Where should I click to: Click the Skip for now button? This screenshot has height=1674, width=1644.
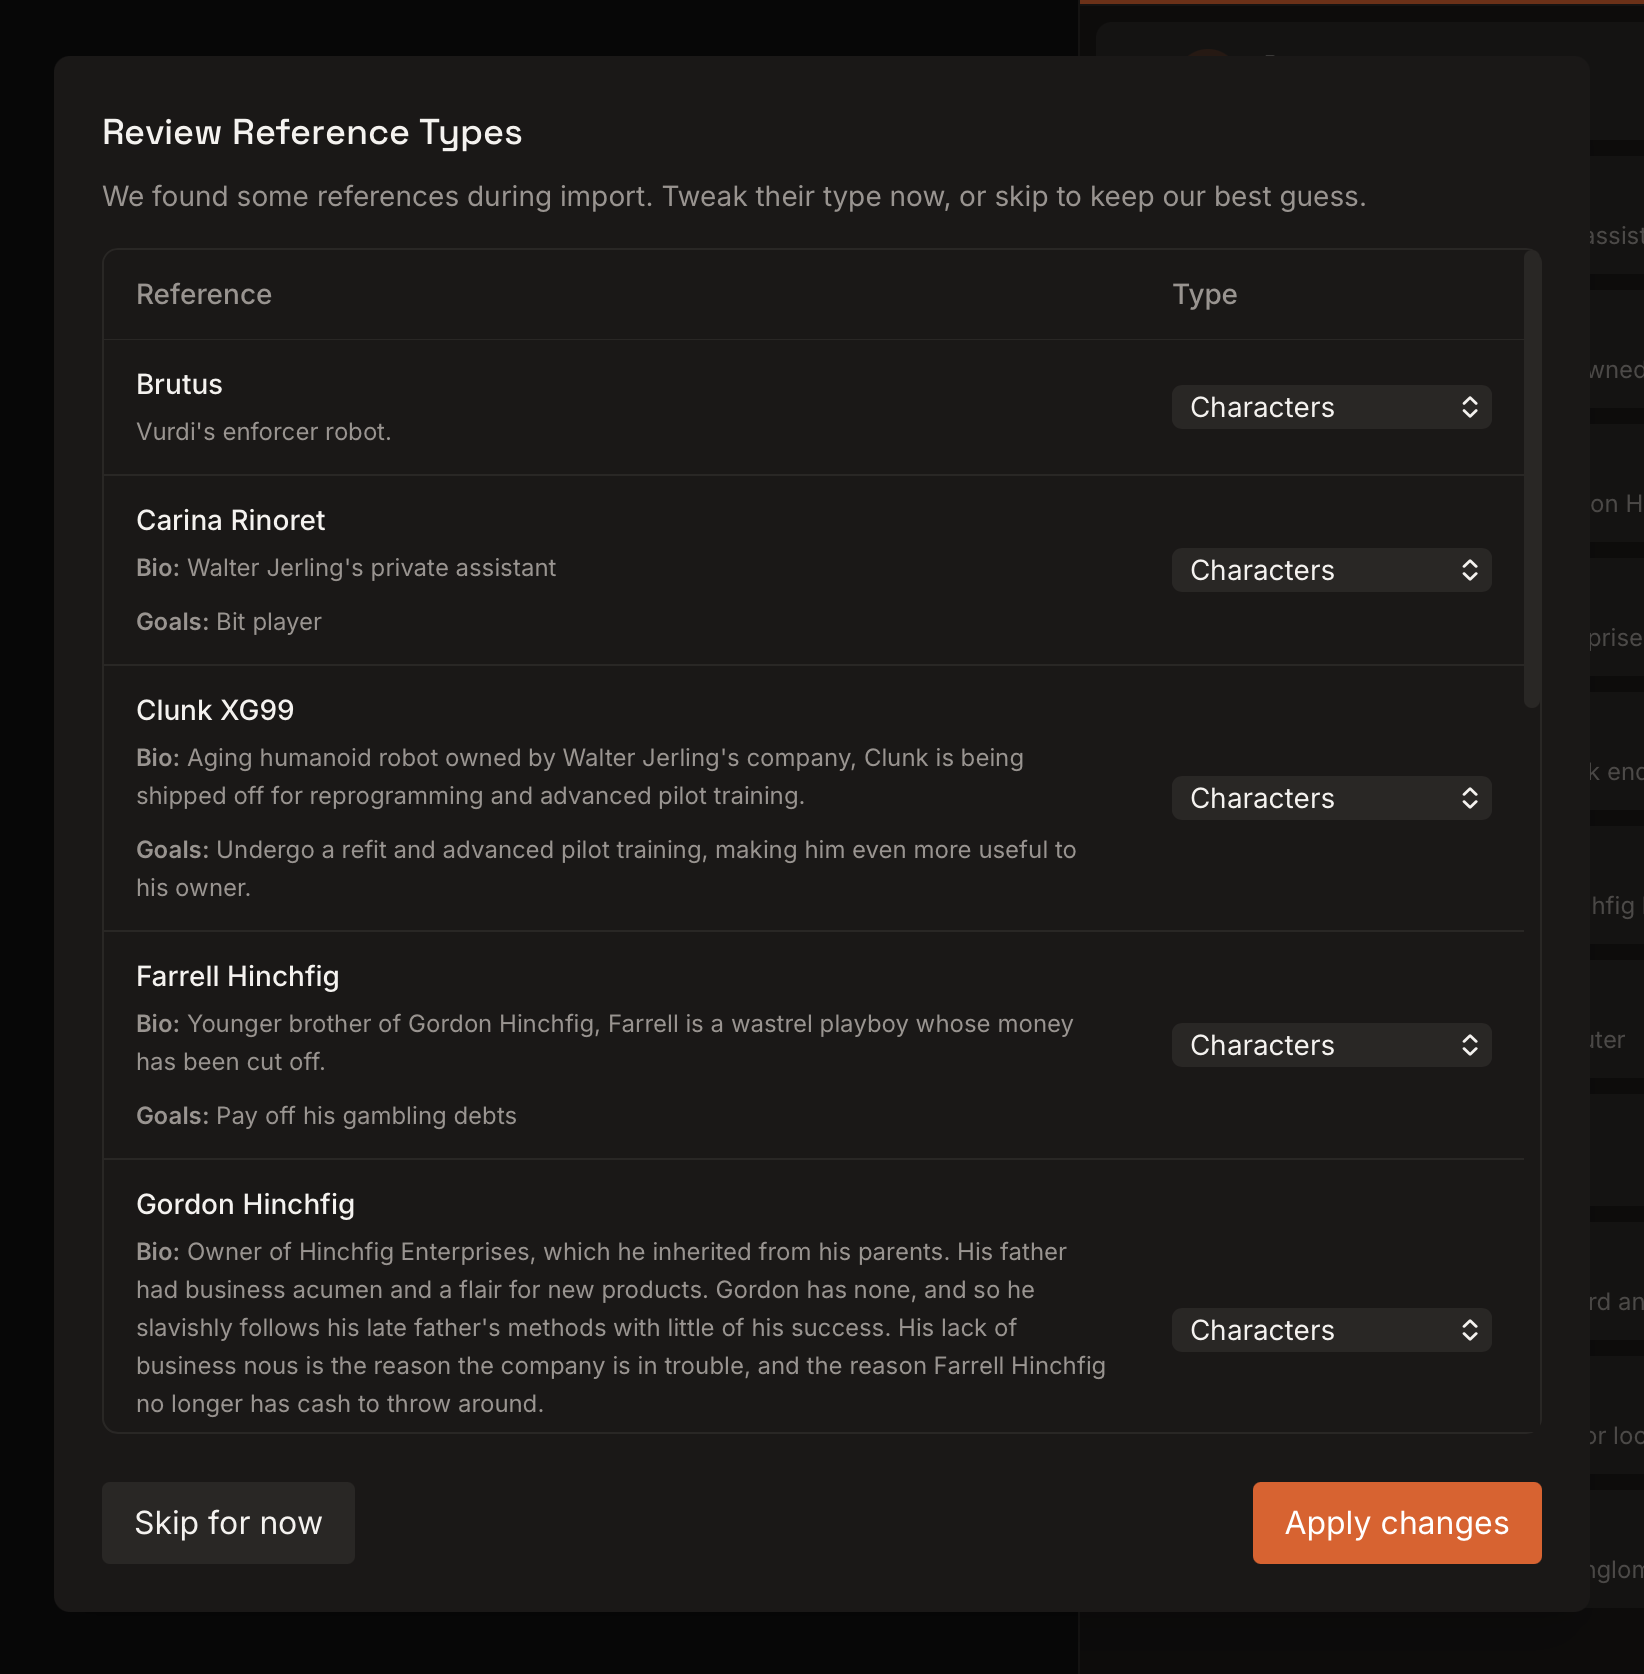pyautogui.click(x=228, y=1522)
